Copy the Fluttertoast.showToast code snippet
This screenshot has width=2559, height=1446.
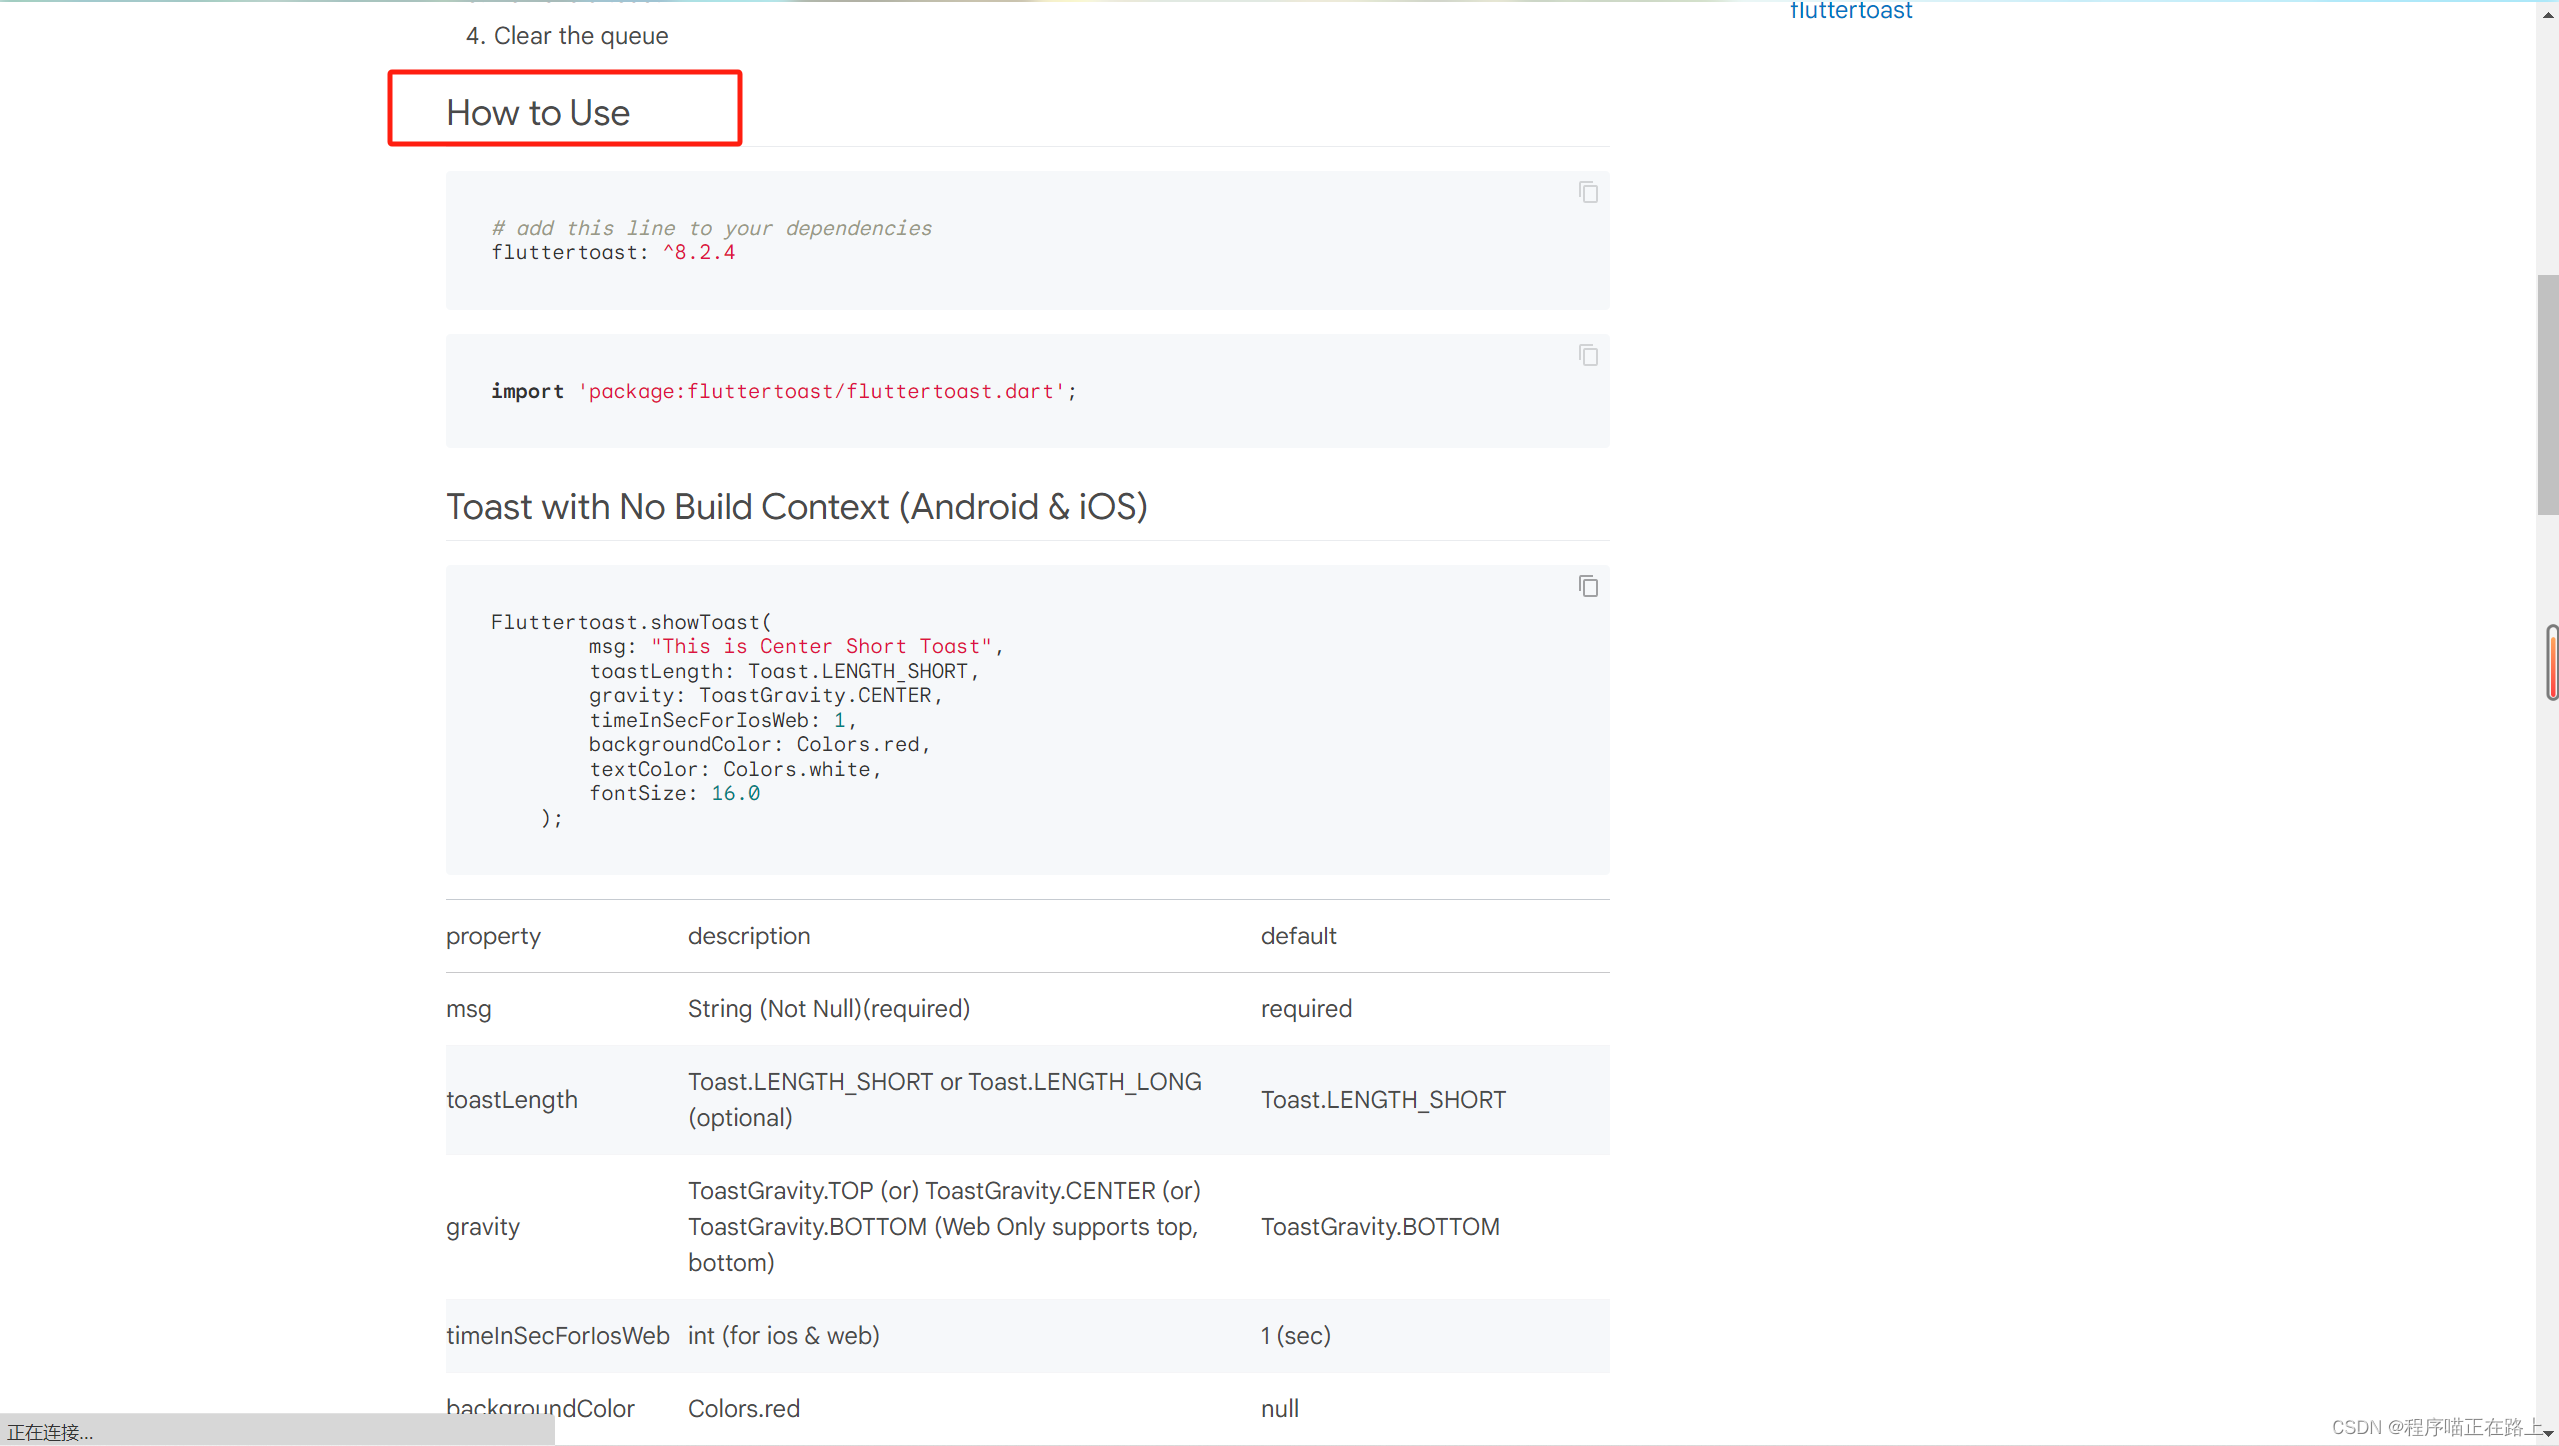pos(1588,586)
